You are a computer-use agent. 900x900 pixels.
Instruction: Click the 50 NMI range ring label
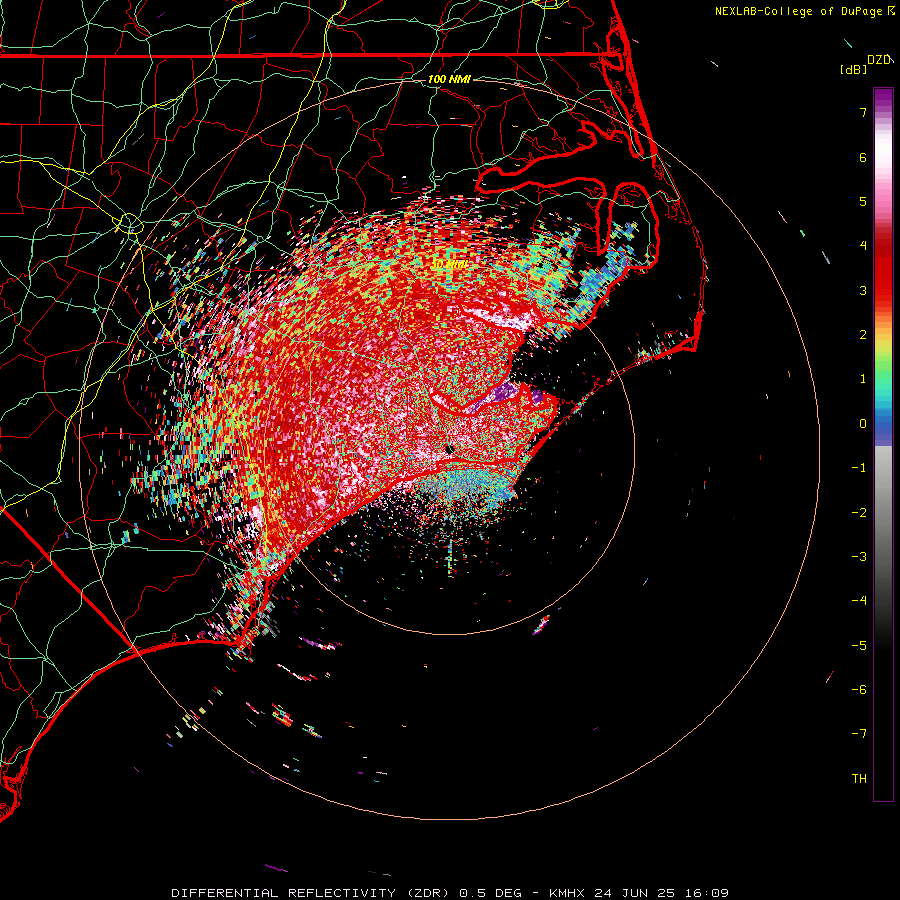449,265
